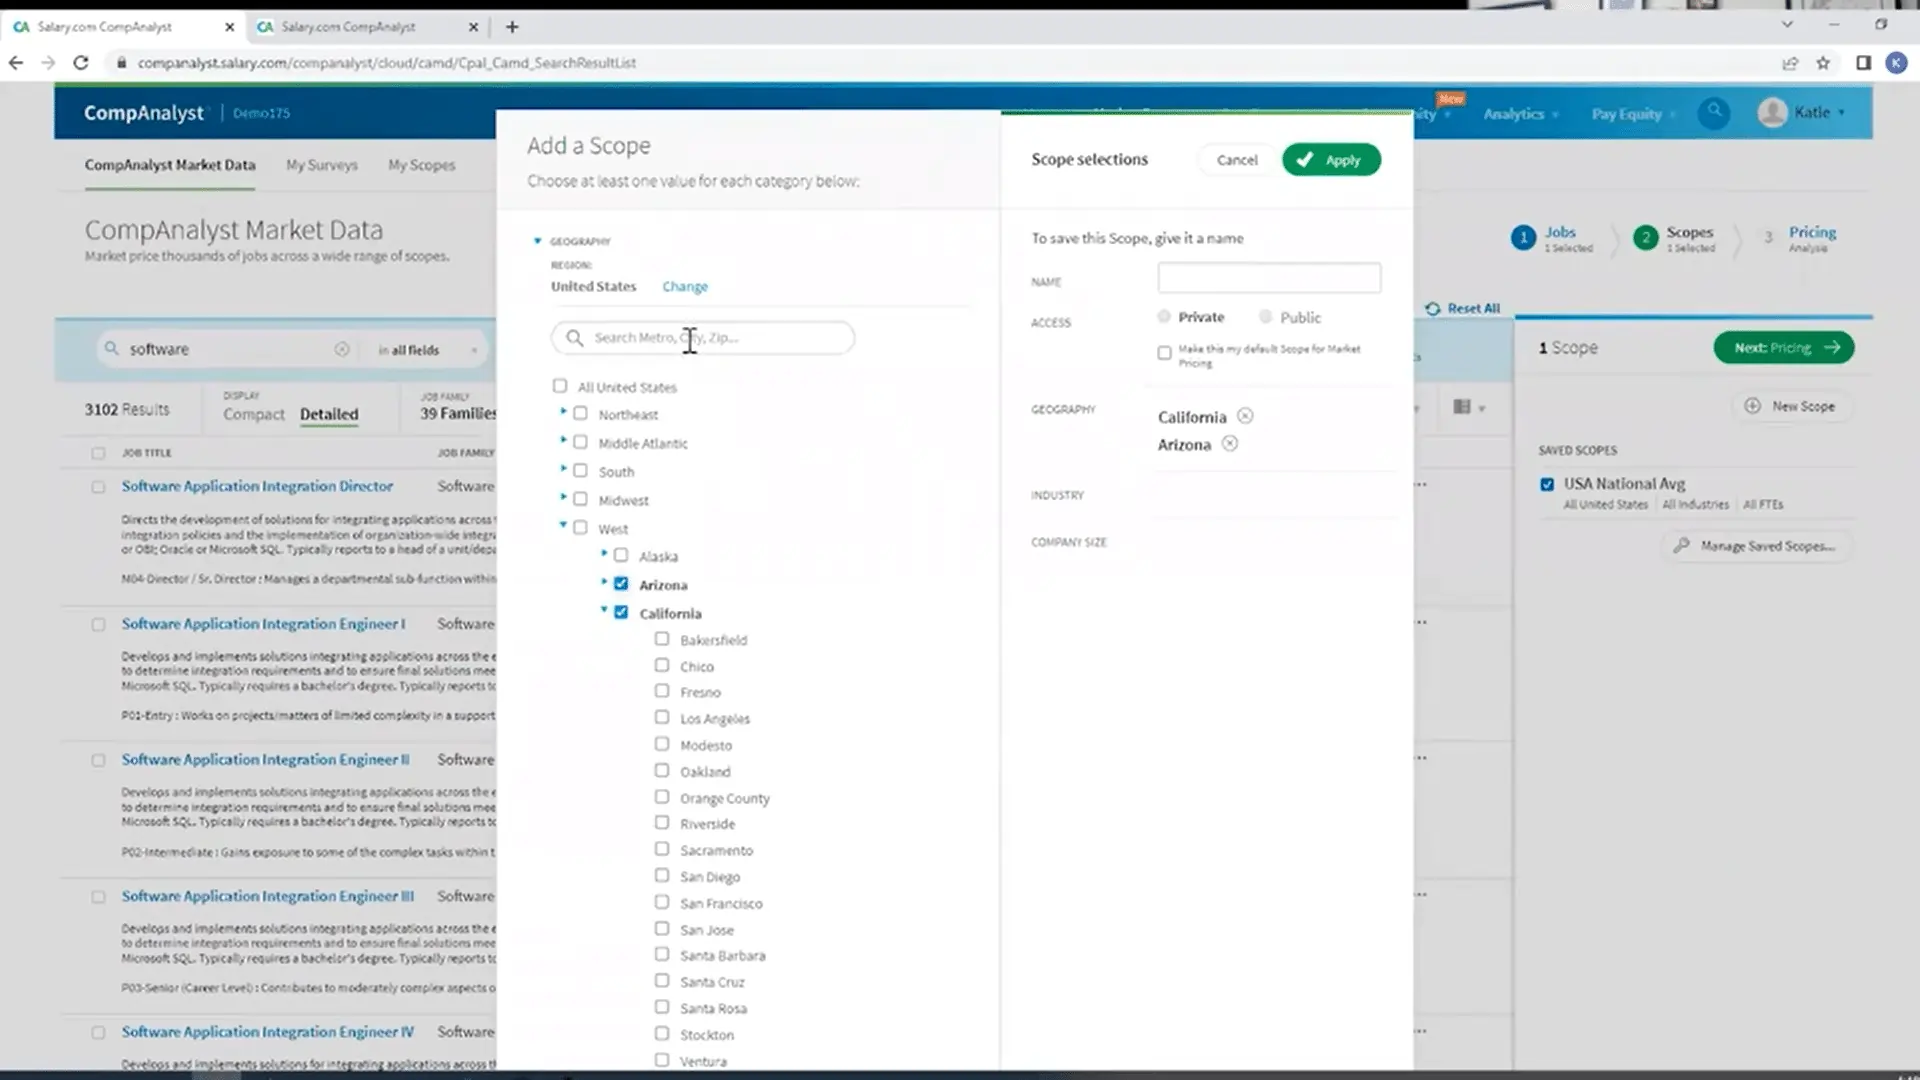The width and height of the screenshot is (1920, 1080).
Task: Click the Reset All refresh icon
Action: 1432,309
